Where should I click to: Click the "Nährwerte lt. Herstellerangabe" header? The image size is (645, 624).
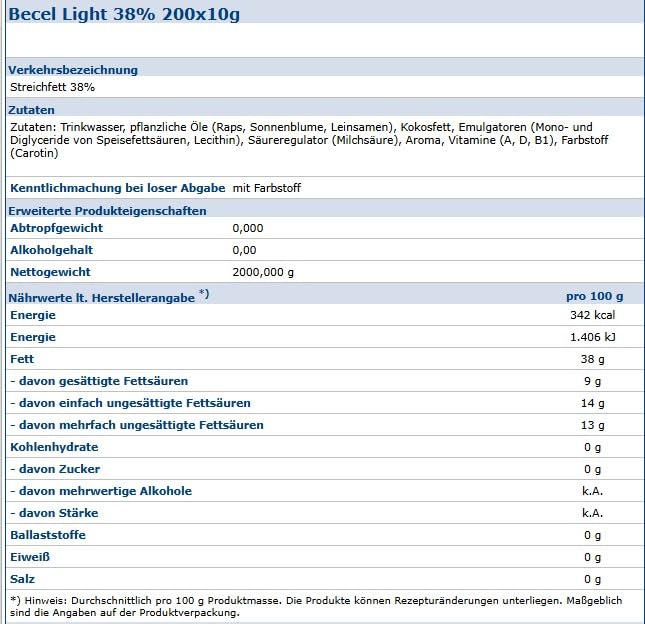pyautogui.click(x=109, y=296)
